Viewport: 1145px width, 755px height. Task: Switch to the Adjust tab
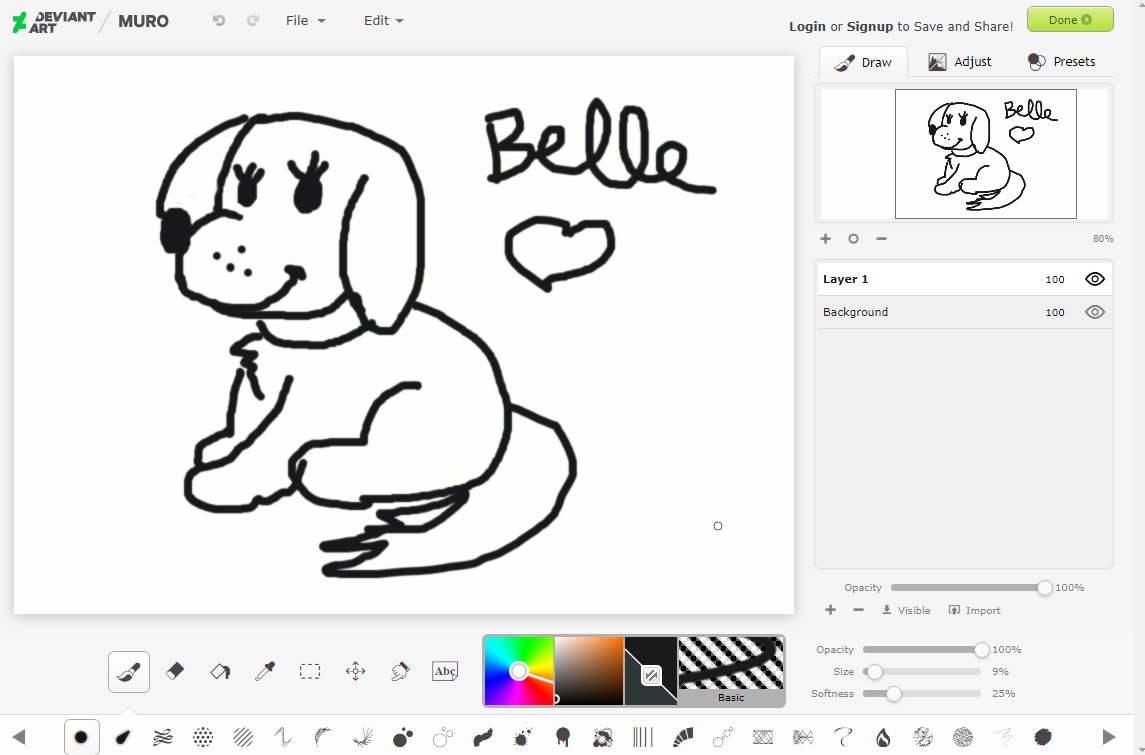click(959, 61)
